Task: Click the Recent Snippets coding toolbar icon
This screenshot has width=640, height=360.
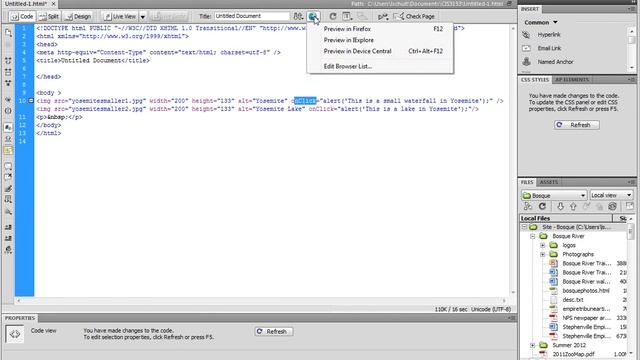Action: [x=8, y=200]
